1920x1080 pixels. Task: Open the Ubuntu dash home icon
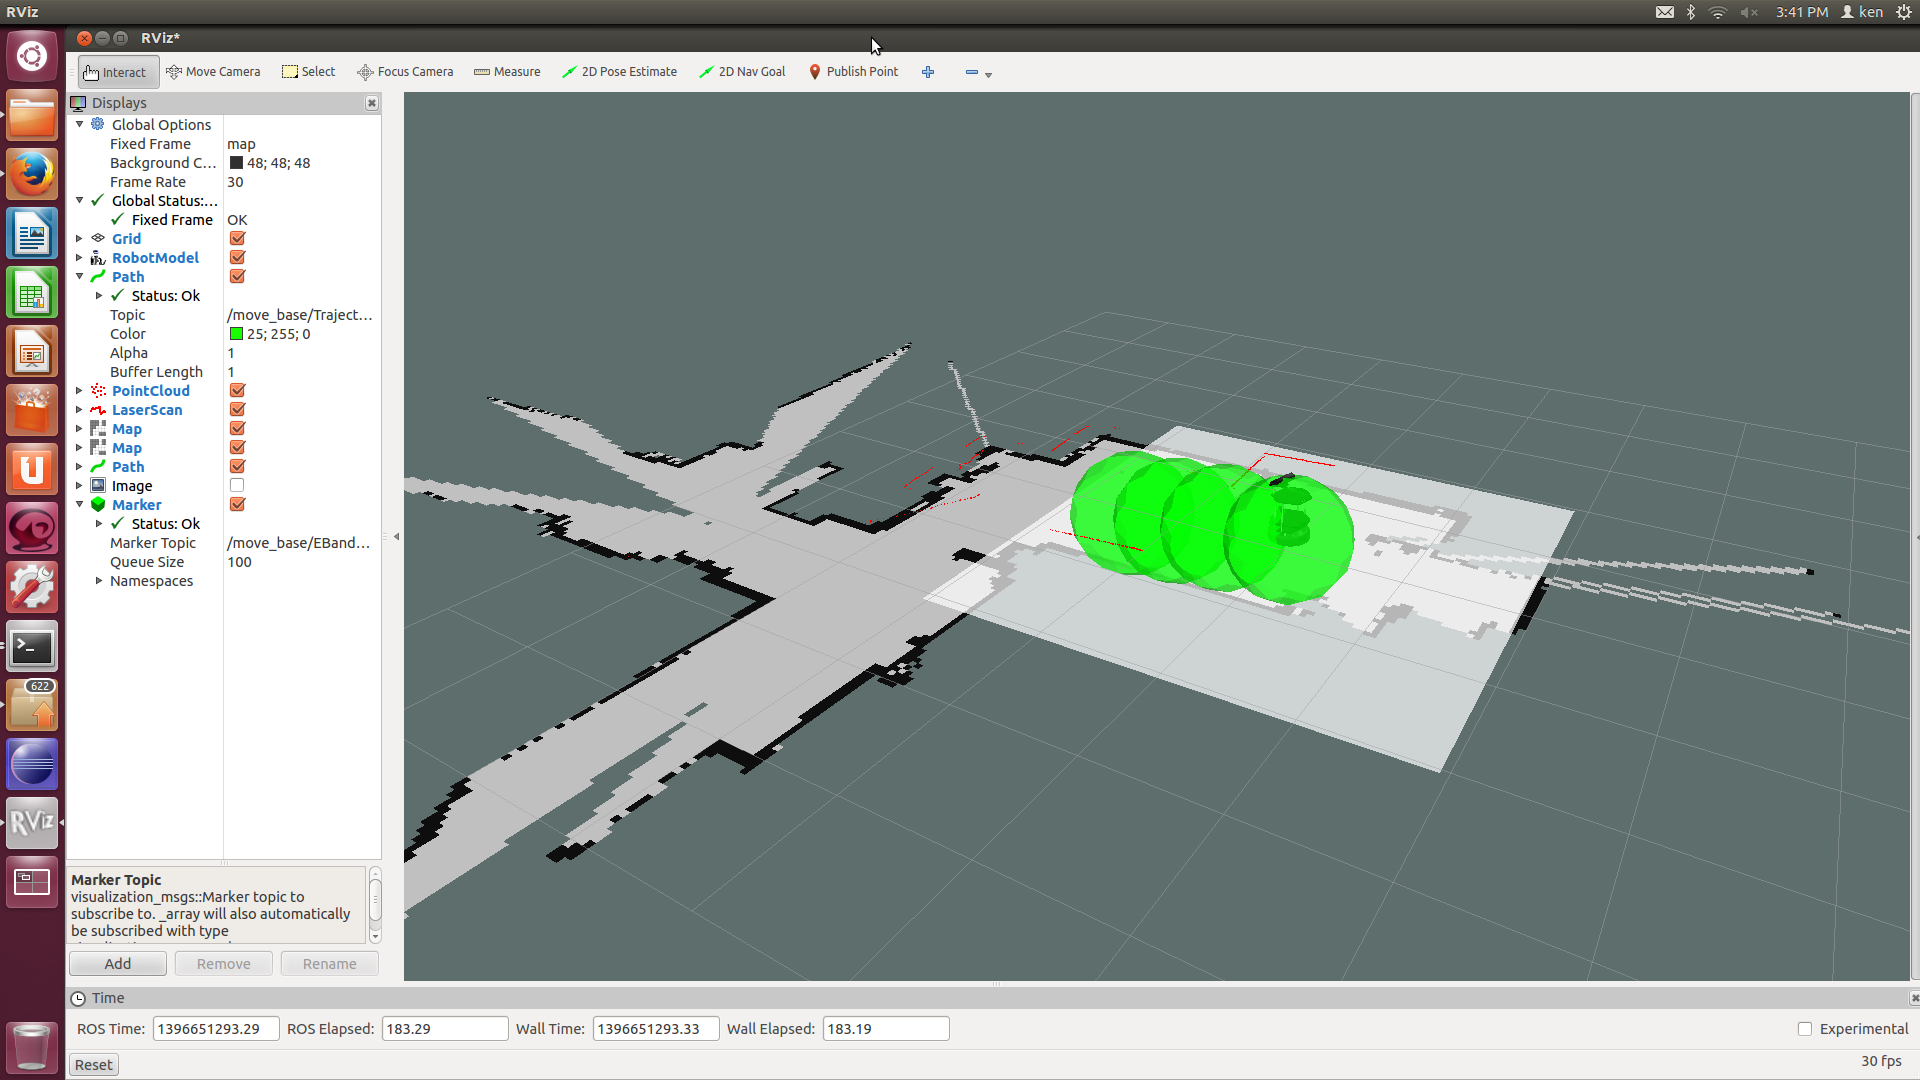(x=32, y=56)
